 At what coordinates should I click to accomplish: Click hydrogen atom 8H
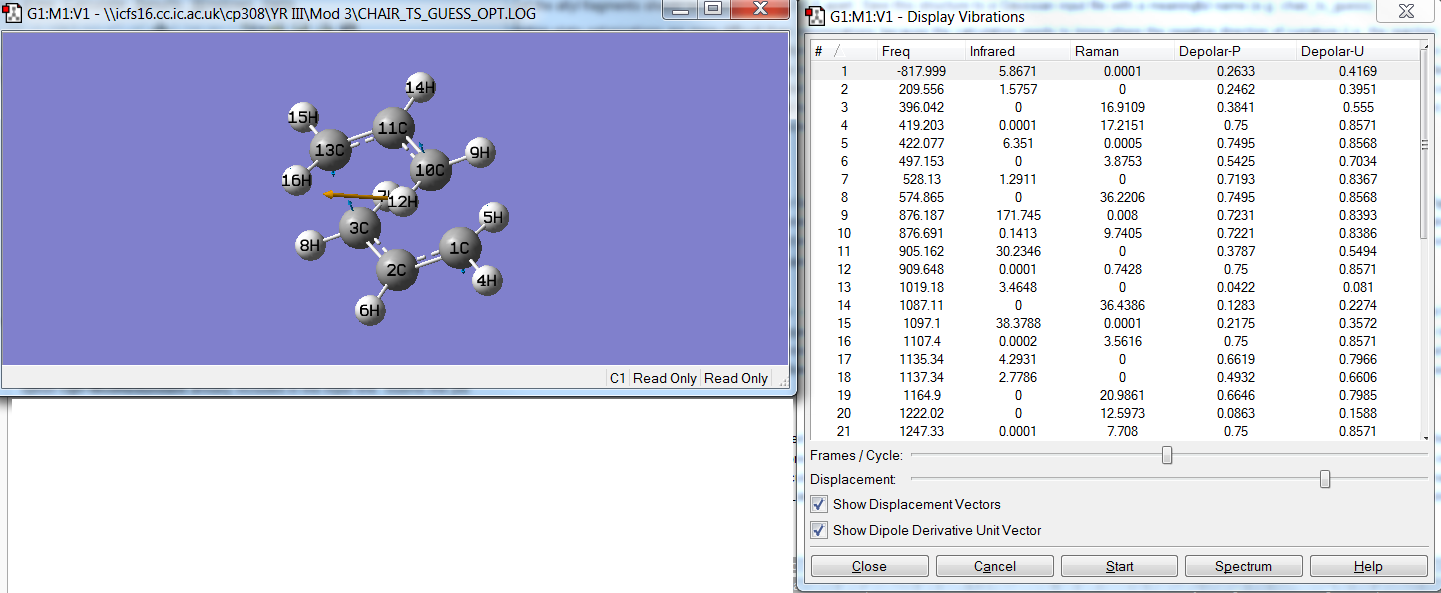(311, 244)
